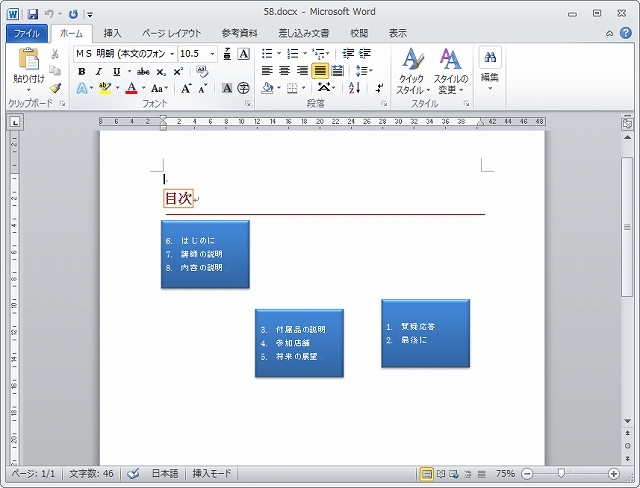The height and width of the screenshot is (488, 640).
Task: Open the Word Help question mark icon
Action: 625,33
